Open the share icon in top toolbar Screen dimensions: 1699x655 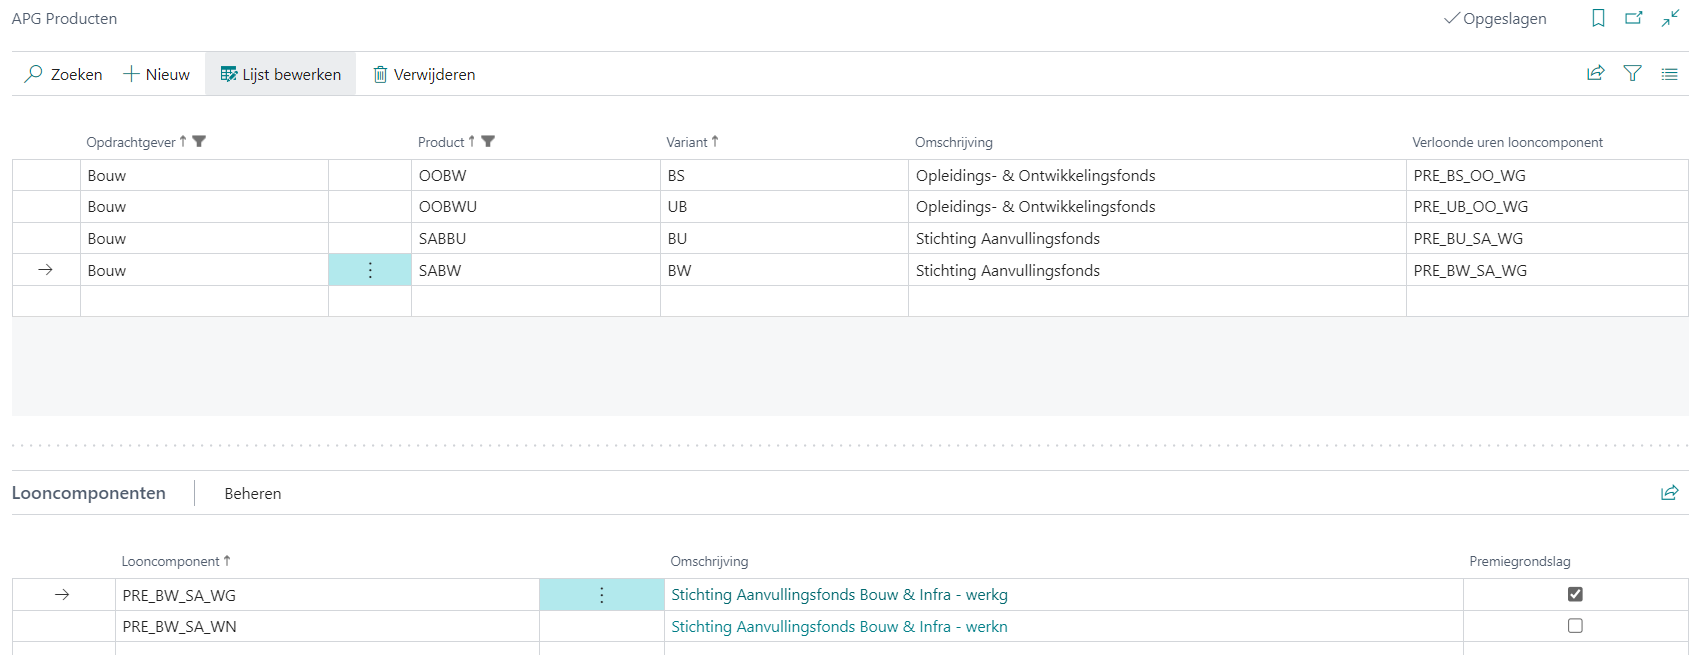(x=1596, y=73)
